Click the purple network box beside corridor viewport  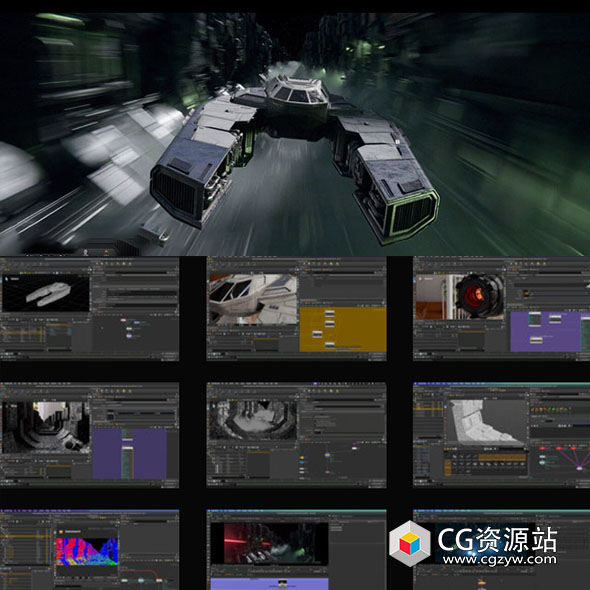click(x=129, y=454)
